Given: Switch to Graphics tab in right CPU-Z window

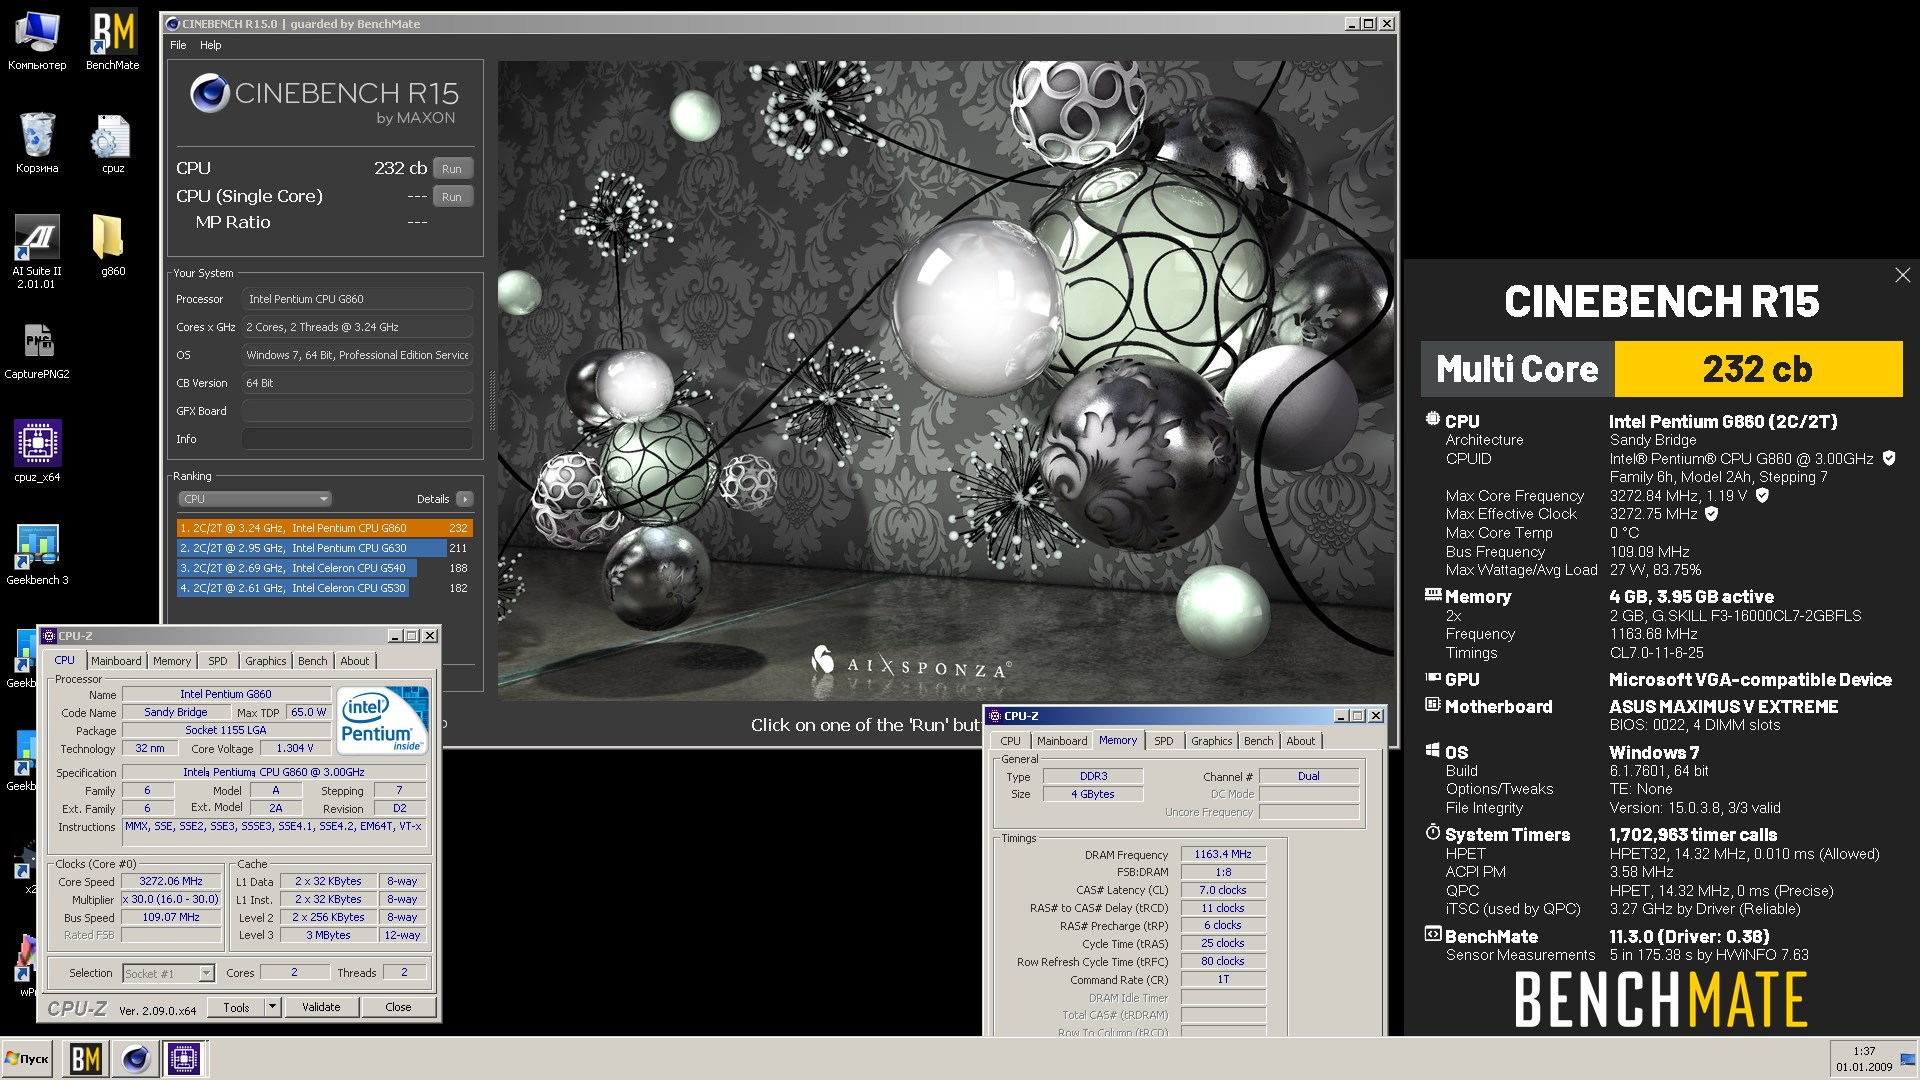Looking at the screenshot, I should 1212,741.
